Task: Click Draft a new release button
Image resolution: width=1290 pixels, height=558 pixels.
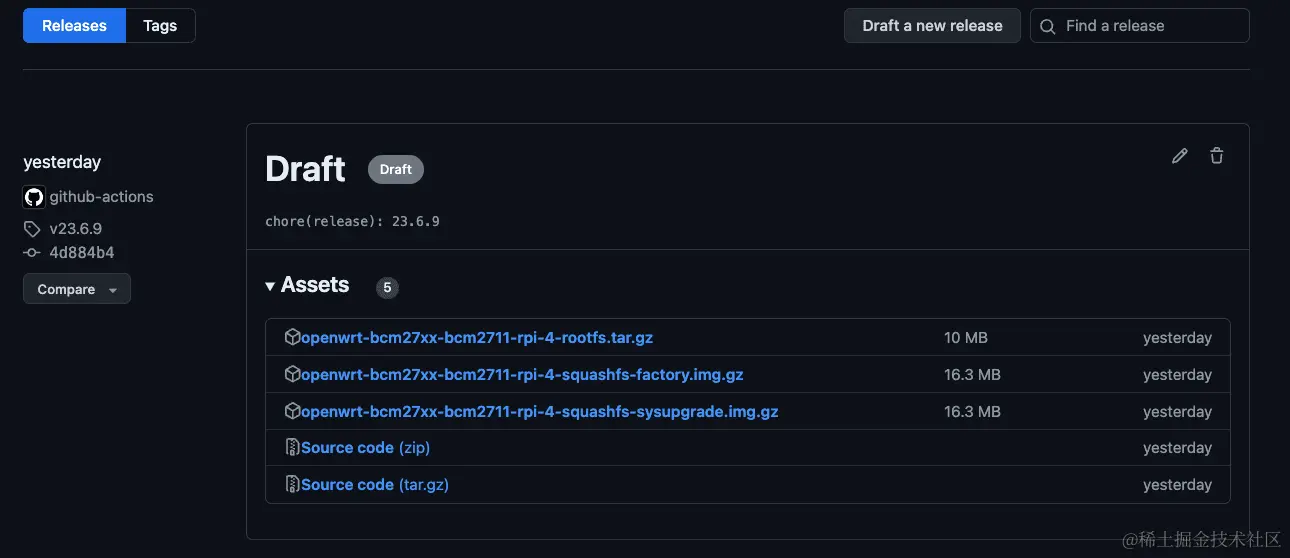Action: (932, 26)
